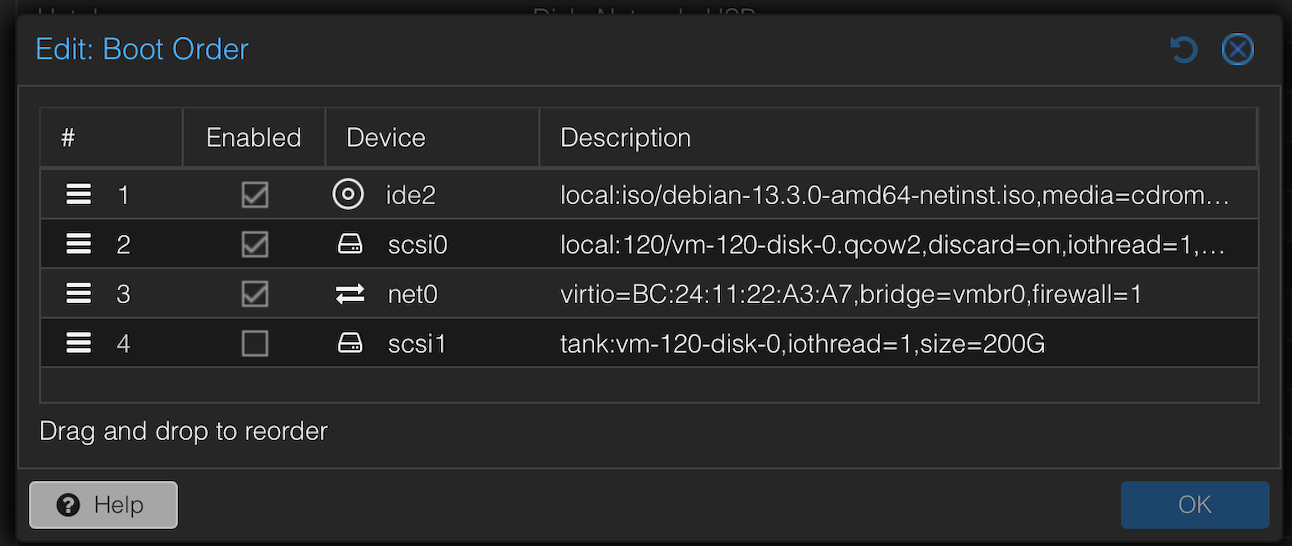Click the drag handle for boot entry 3
Image resolution: width=1292 pixels, height=546 pixels.
(x=78, y=294)
